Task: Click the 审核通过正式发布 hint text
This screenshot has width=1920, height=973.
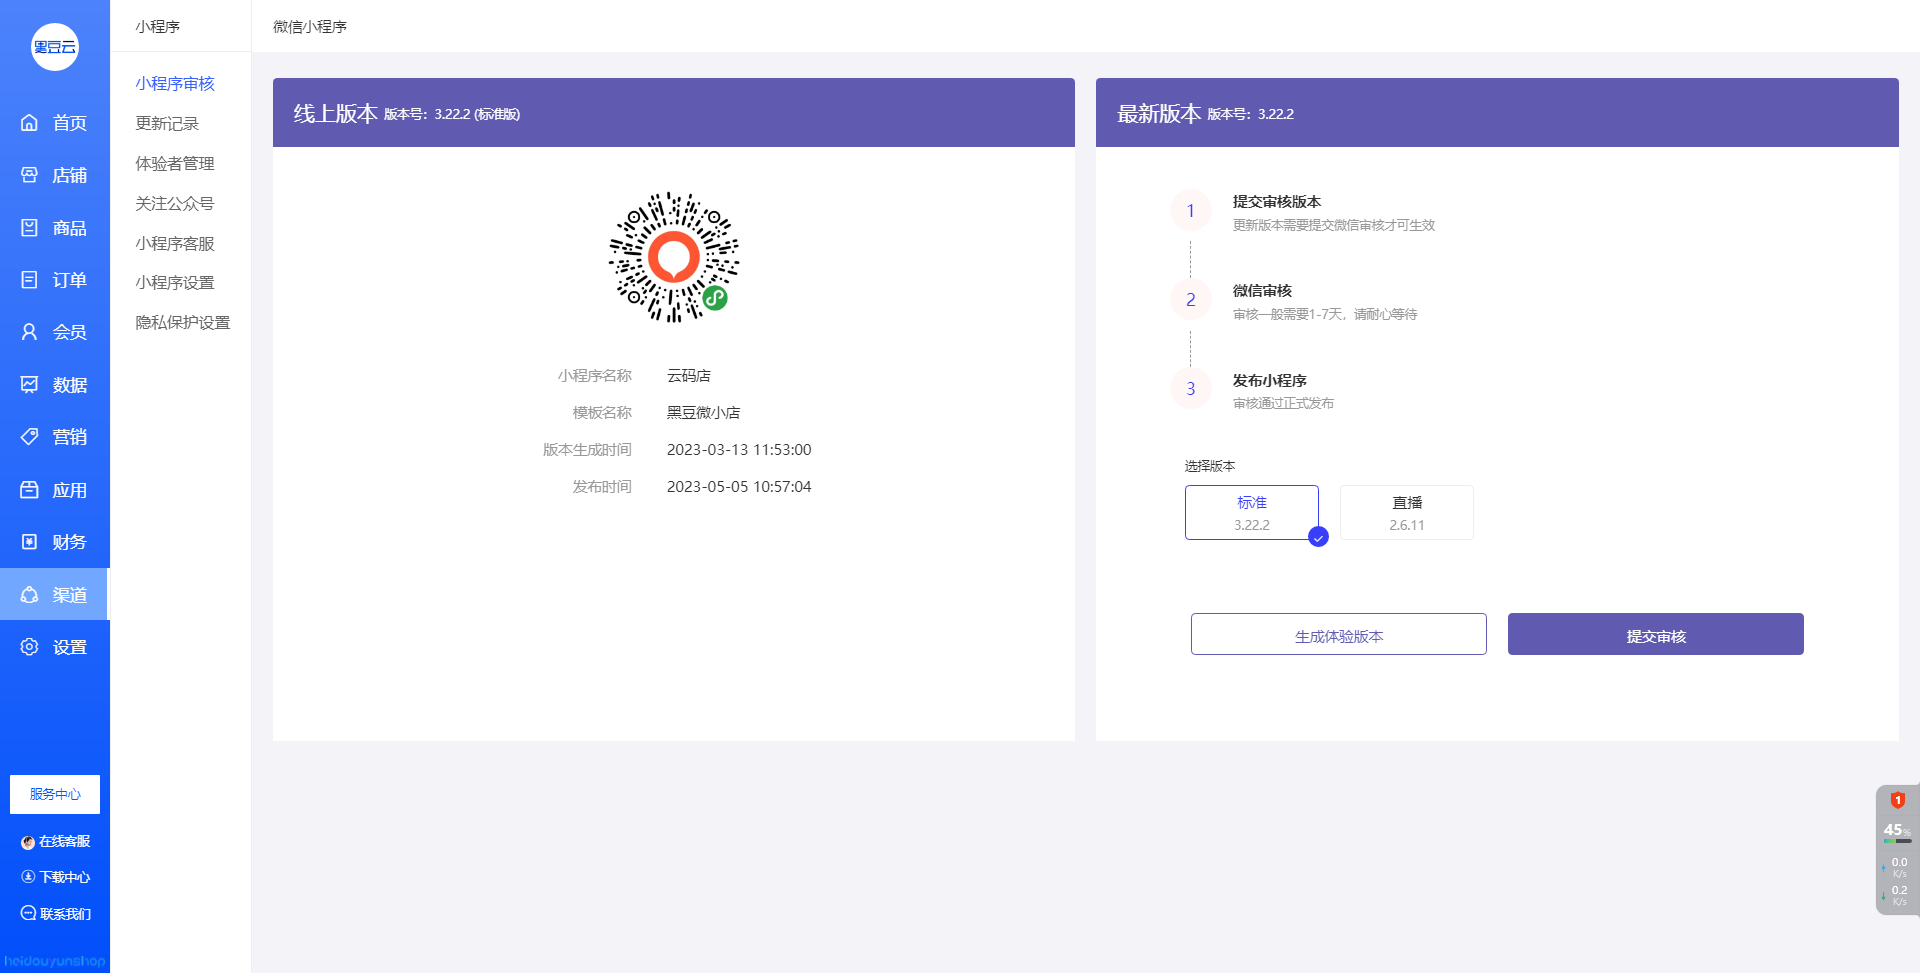Action: pos(1283,403)
